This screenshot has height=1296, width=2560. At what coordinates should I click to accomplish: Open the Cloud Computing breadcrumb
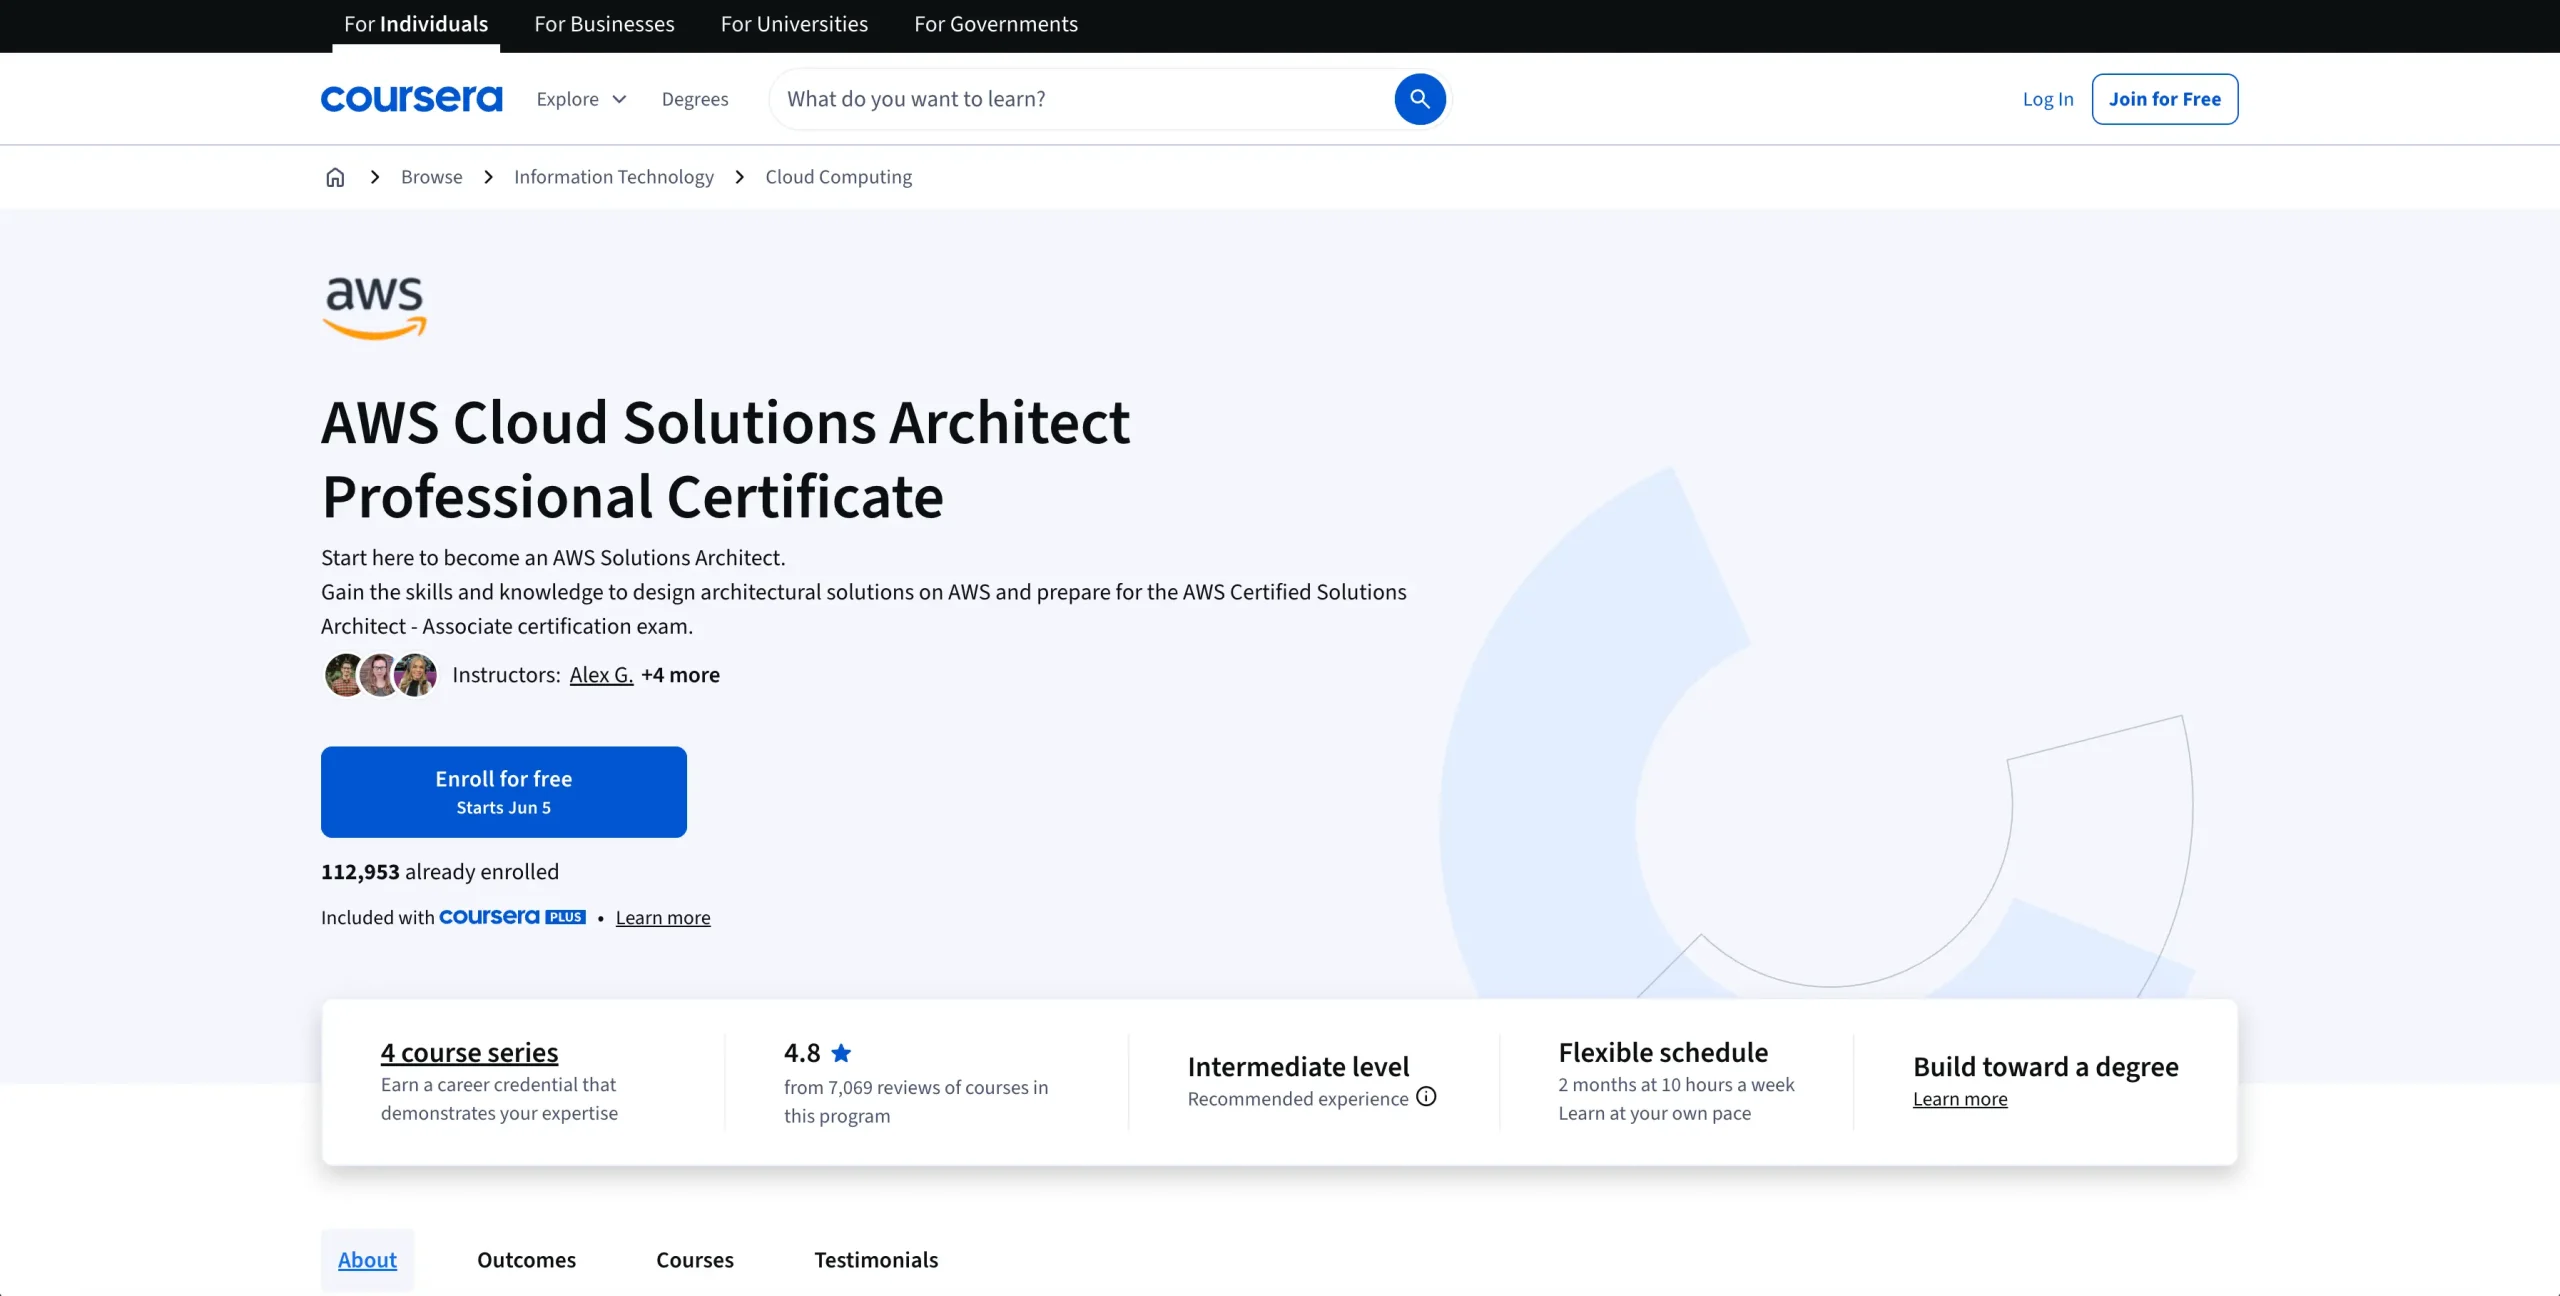pos(839,177)
